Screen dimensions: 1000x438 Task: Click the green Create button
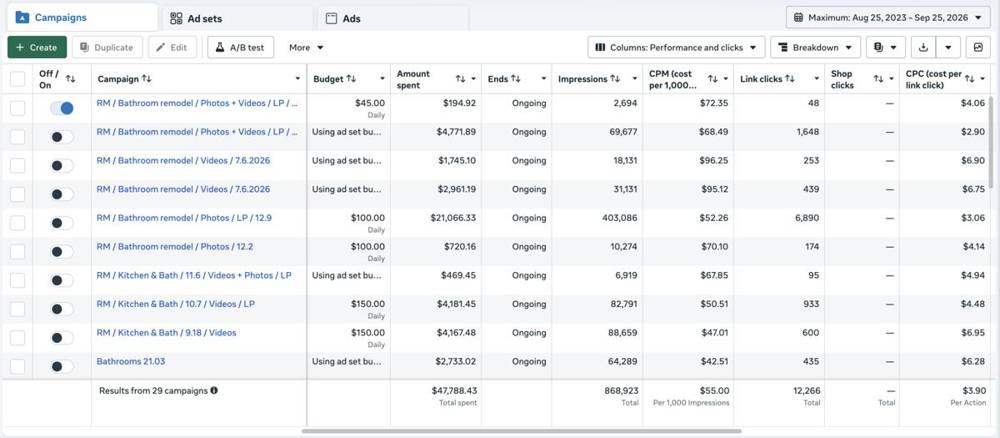click(36, 47)
